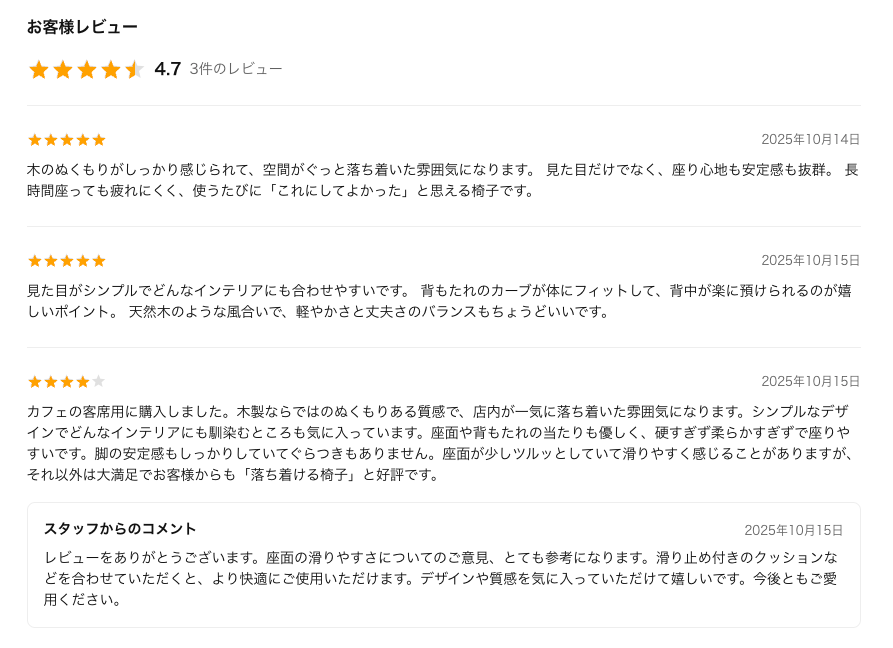Click the review text starting カフェの客席用に購入

pyautogui.click(x=442, y=442)
